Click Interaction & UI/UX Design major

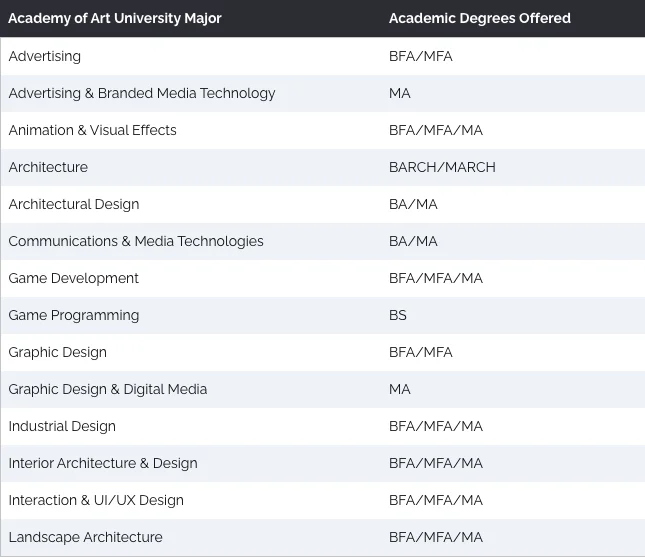point(96,500)
